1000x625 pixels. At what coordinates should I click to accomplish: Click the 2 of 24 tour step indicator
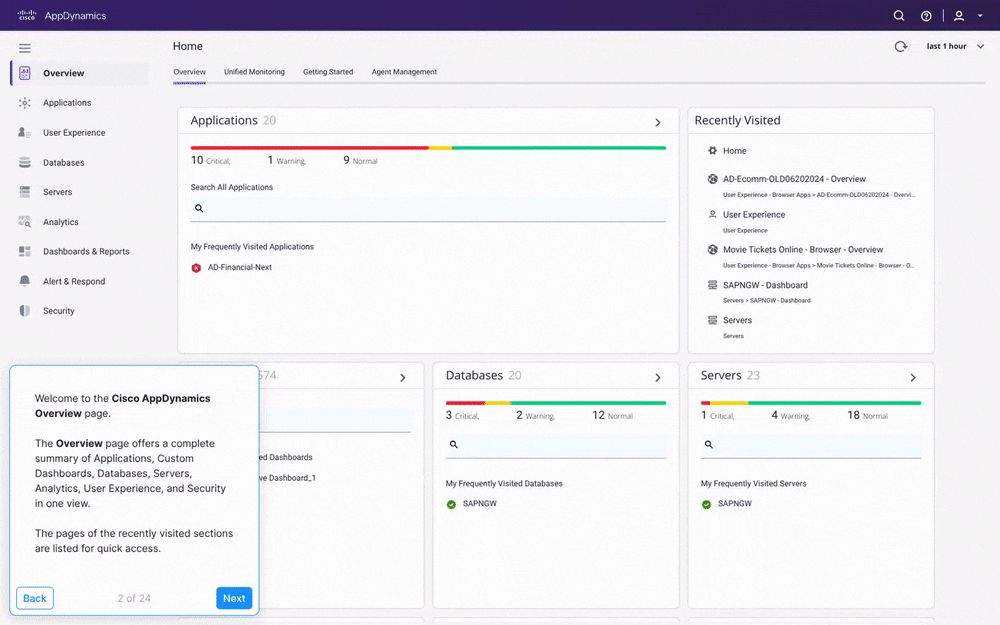point(134,598)
